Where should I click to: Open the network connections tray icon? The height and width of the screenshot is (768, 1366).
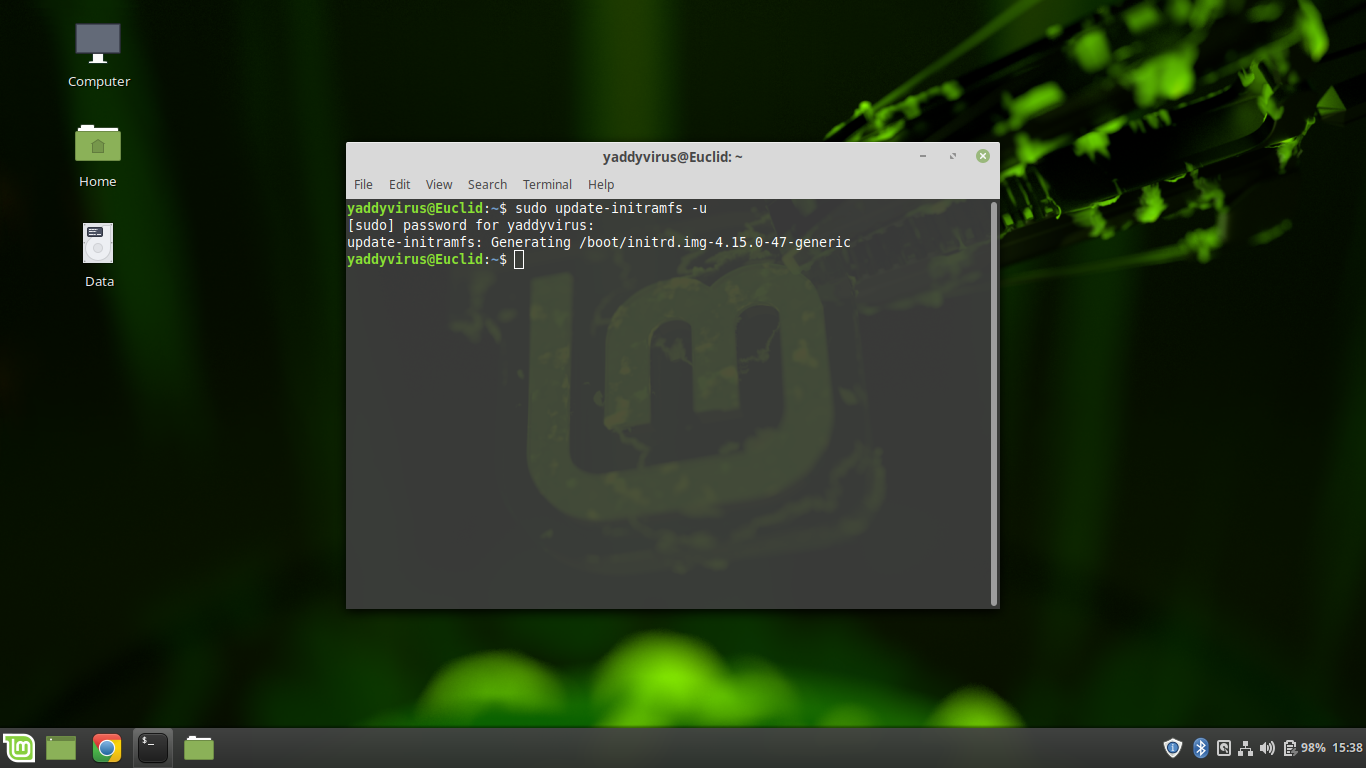[1245, 748]
